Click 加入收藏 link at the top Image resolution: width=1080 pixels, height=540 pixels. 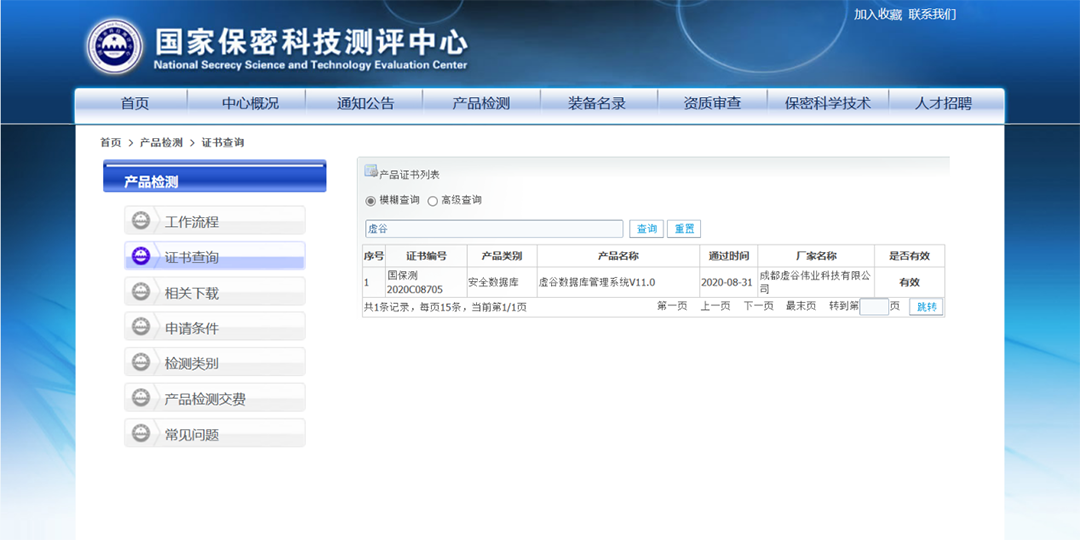coord(877,14)
